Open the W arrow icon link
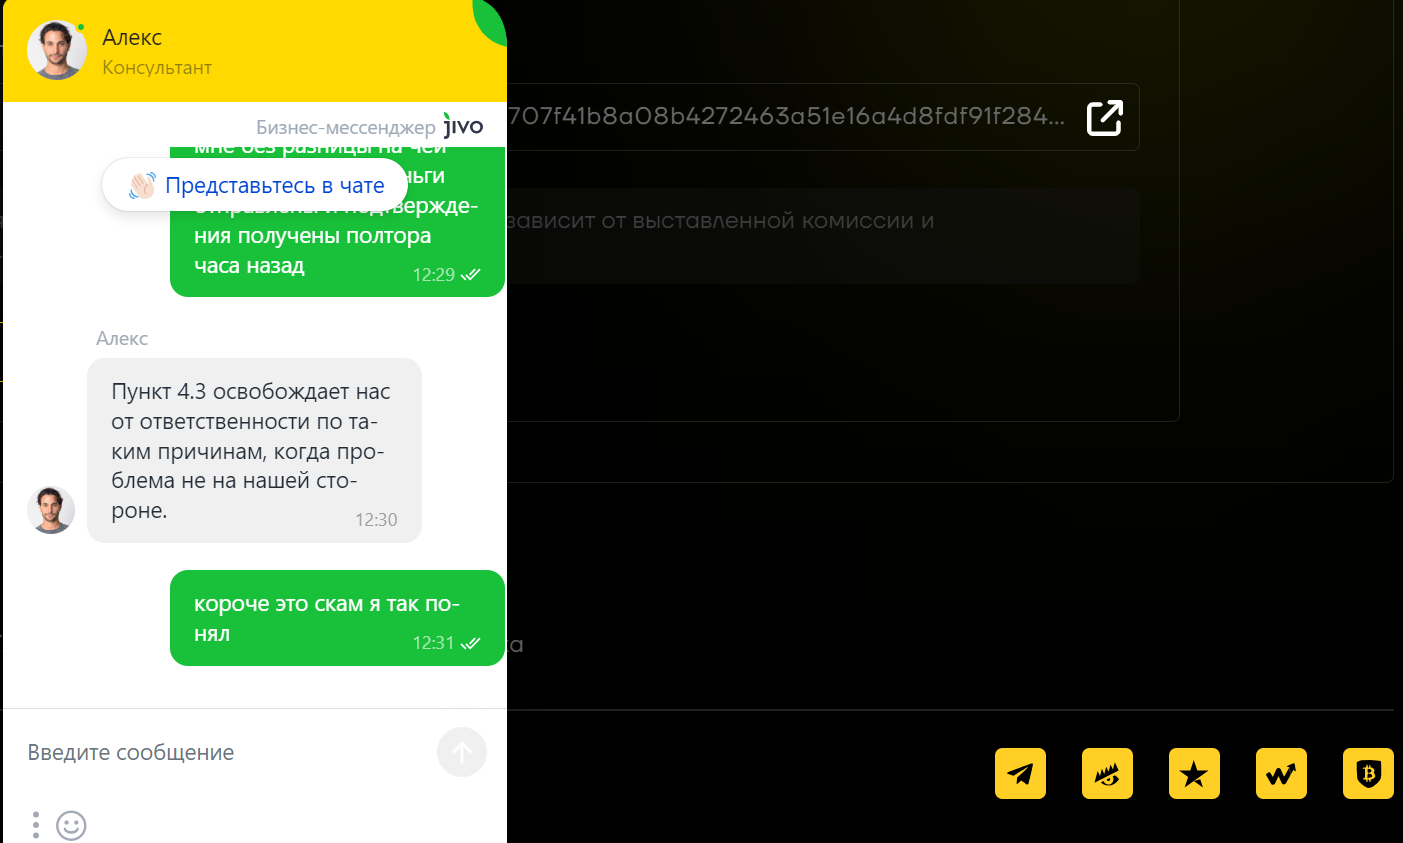Viewport: 1403px width, 843px height. point(1281,773)
